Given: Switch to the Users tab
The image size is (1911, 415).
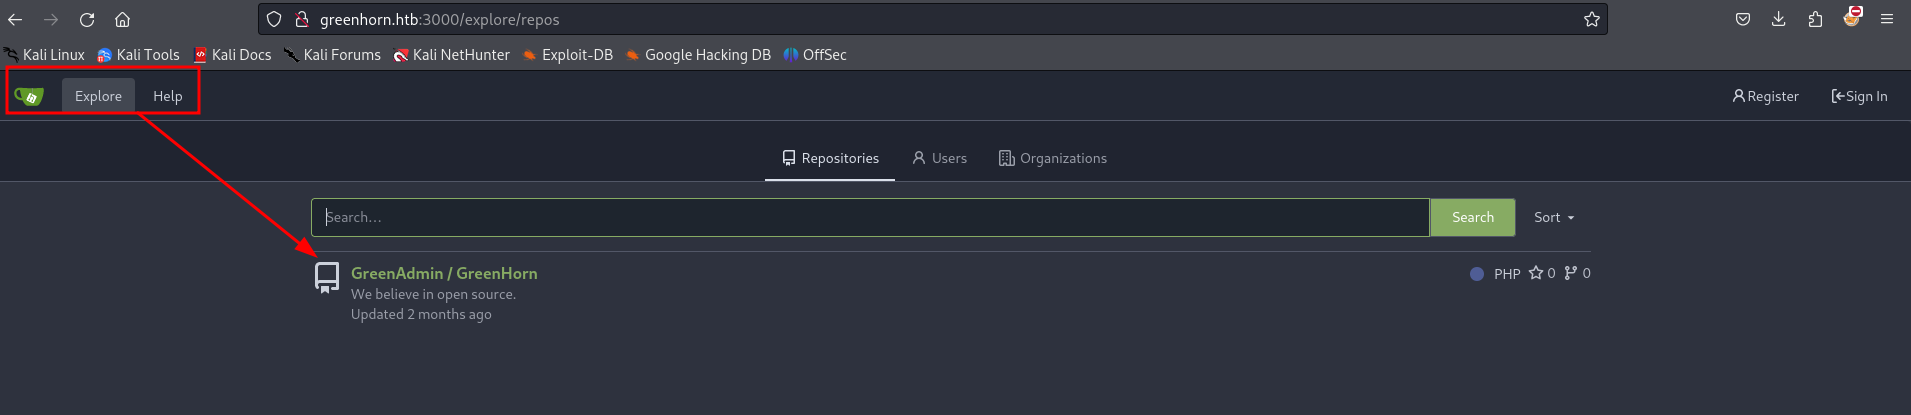Looking at the screenshot, I should [939, 158].
